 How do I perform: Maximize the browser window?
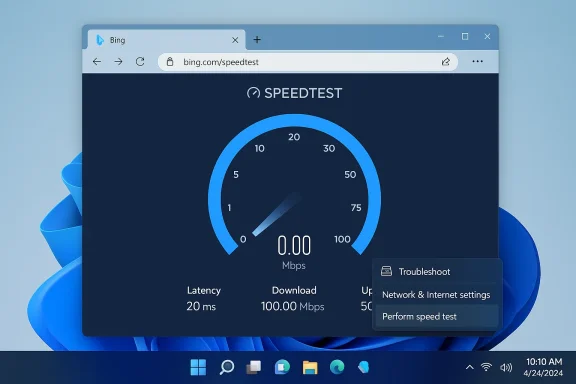tap(465, 36)
